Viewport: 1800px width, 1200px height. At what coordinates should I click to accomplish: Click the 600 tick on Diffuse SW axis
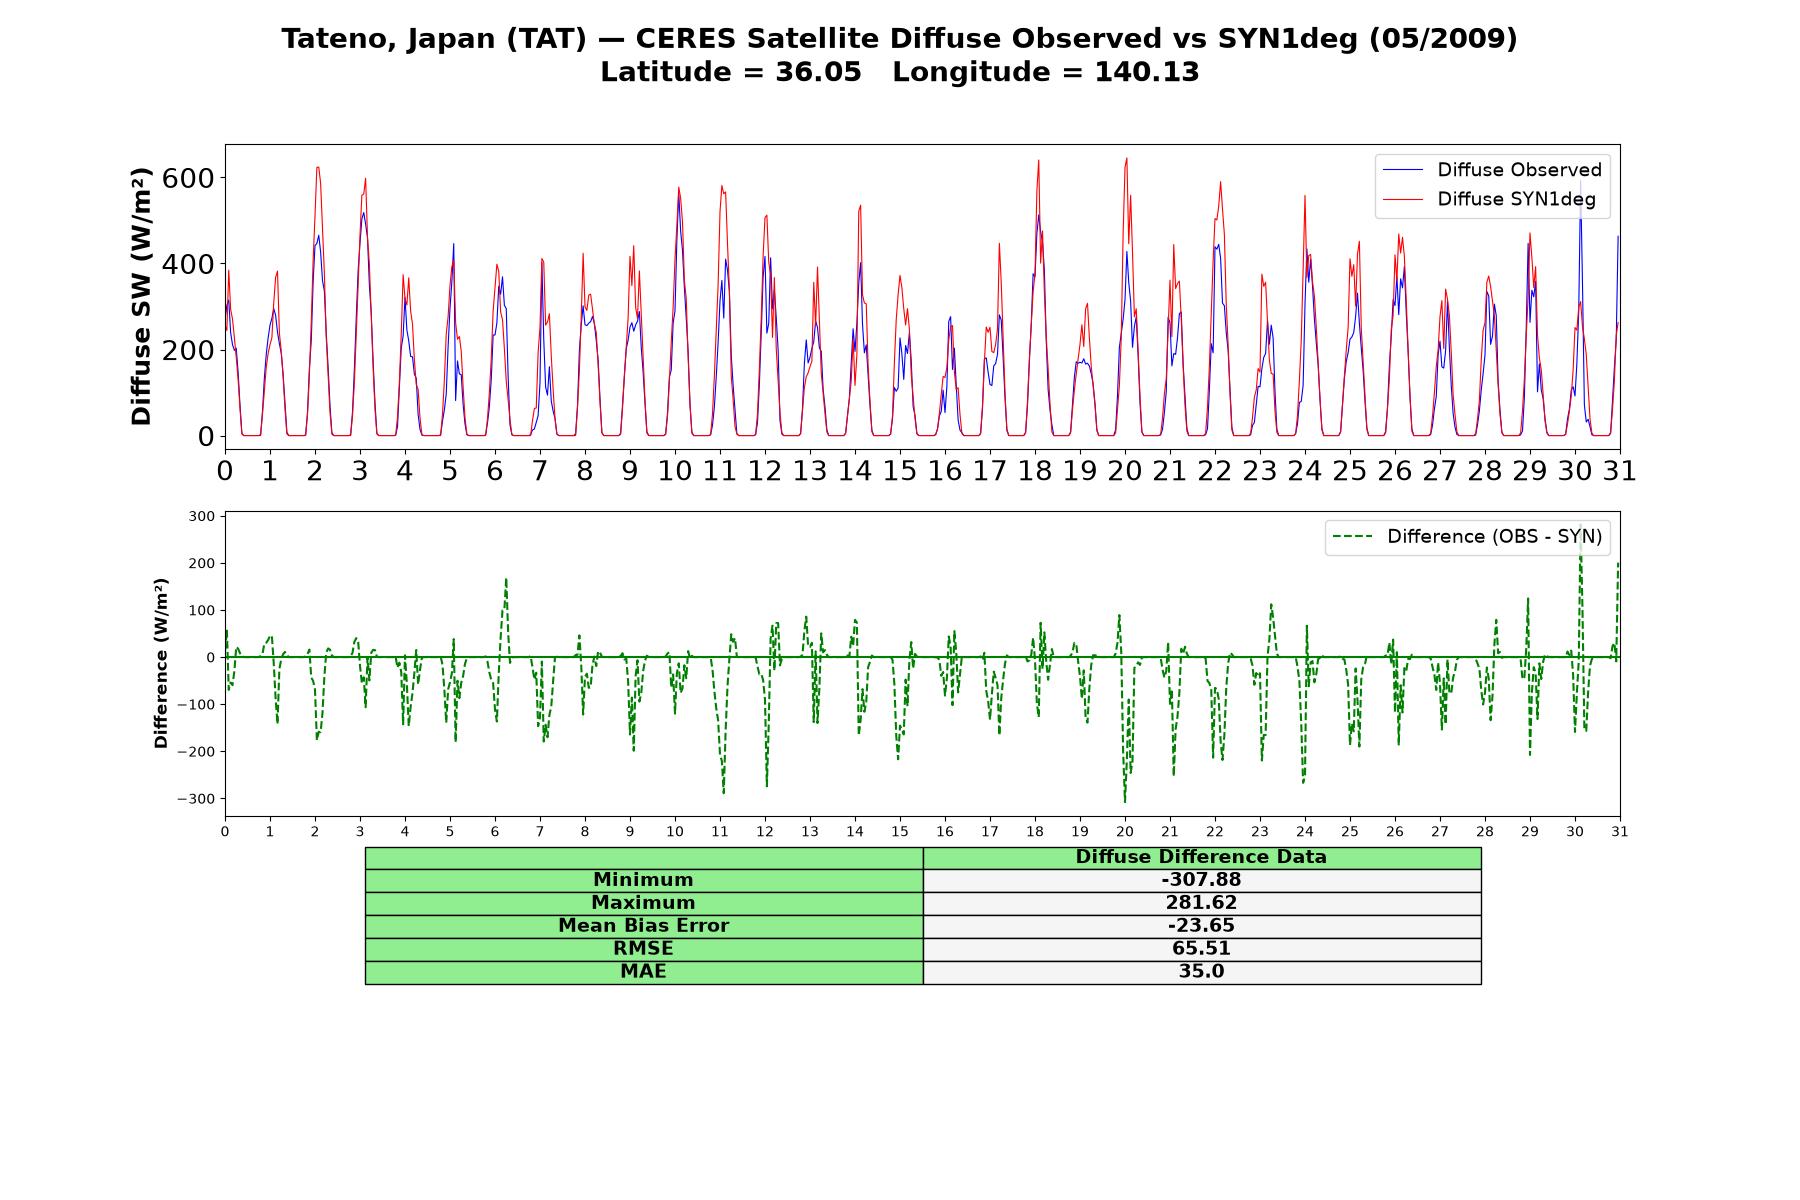pos(188,178)
